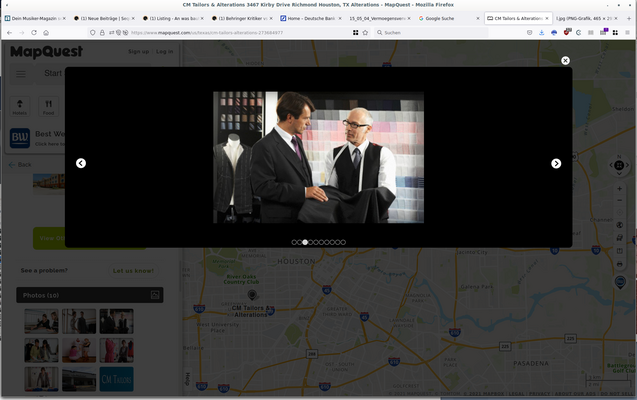Open the Firefox downloads panel
637x400 pixels.
click(542, 32)
